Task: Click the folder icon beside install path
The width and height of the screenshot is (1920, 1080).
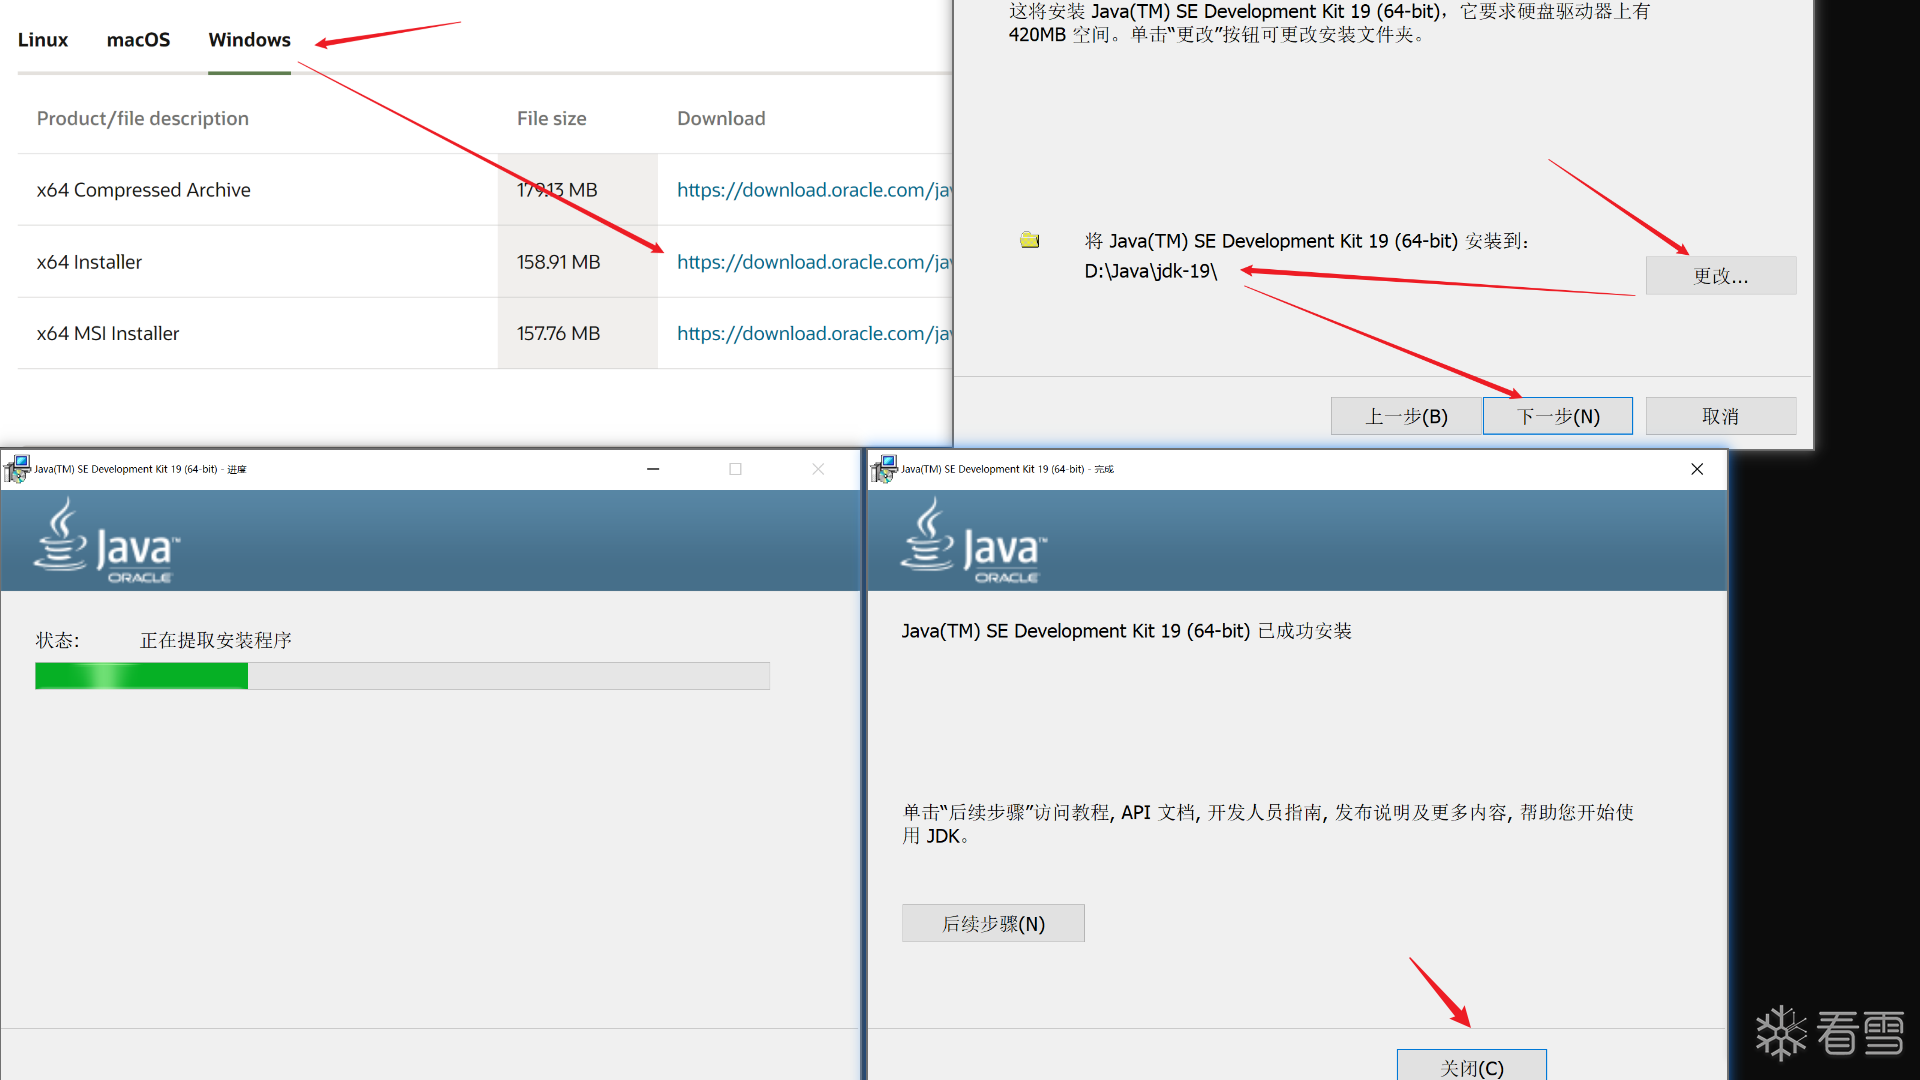Action: [1029, 240]
